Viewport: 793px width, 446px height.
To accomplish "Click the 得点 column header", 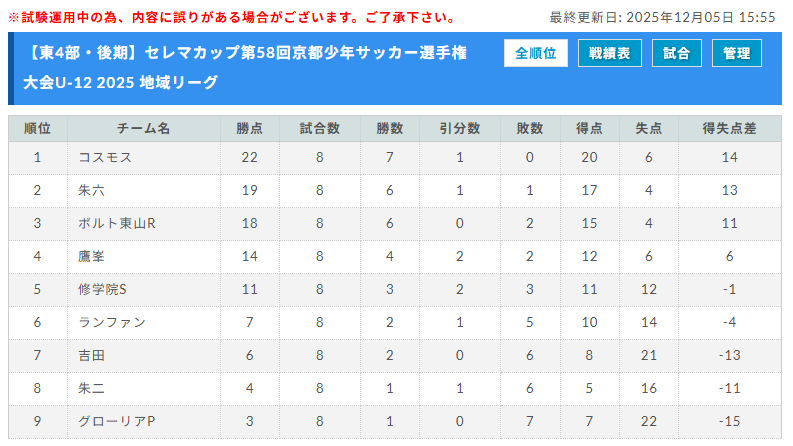I will click(589, 128).
